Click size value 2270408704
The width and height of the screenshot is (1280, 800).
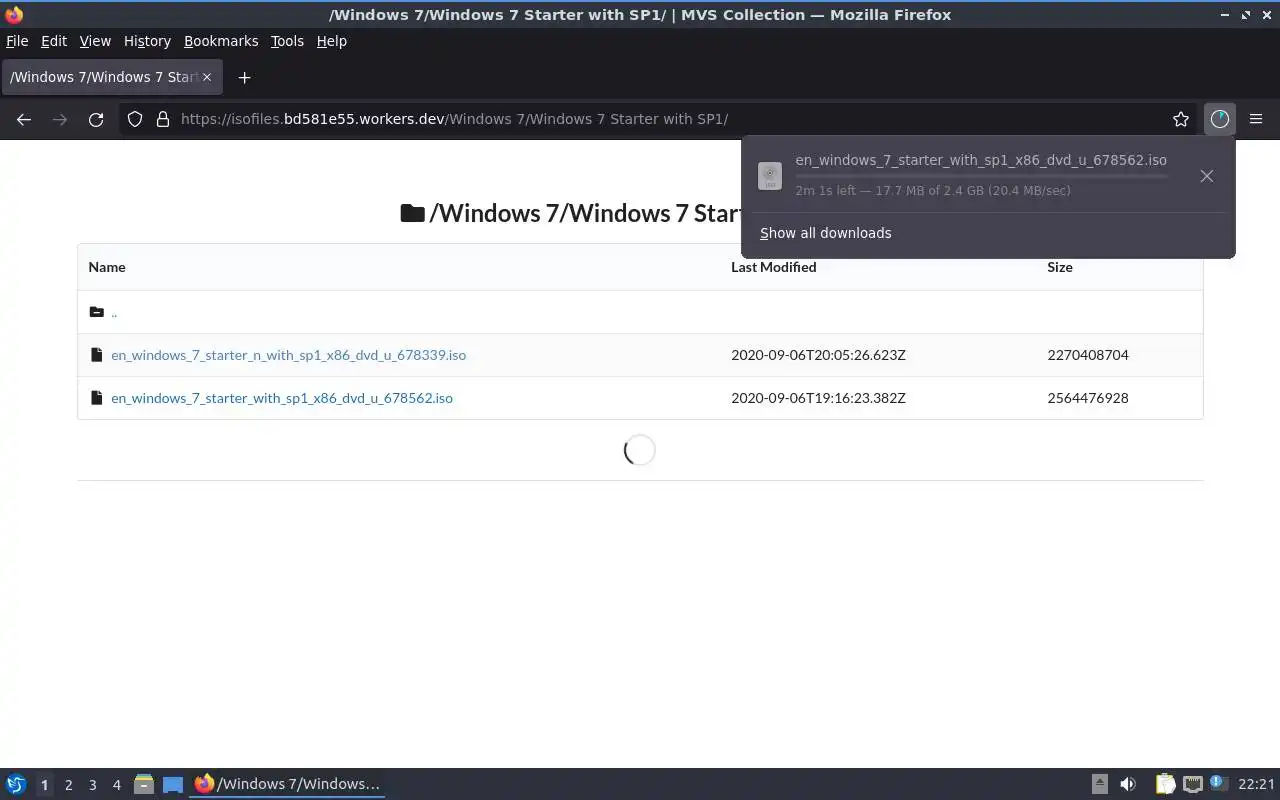click(1088, 355)
